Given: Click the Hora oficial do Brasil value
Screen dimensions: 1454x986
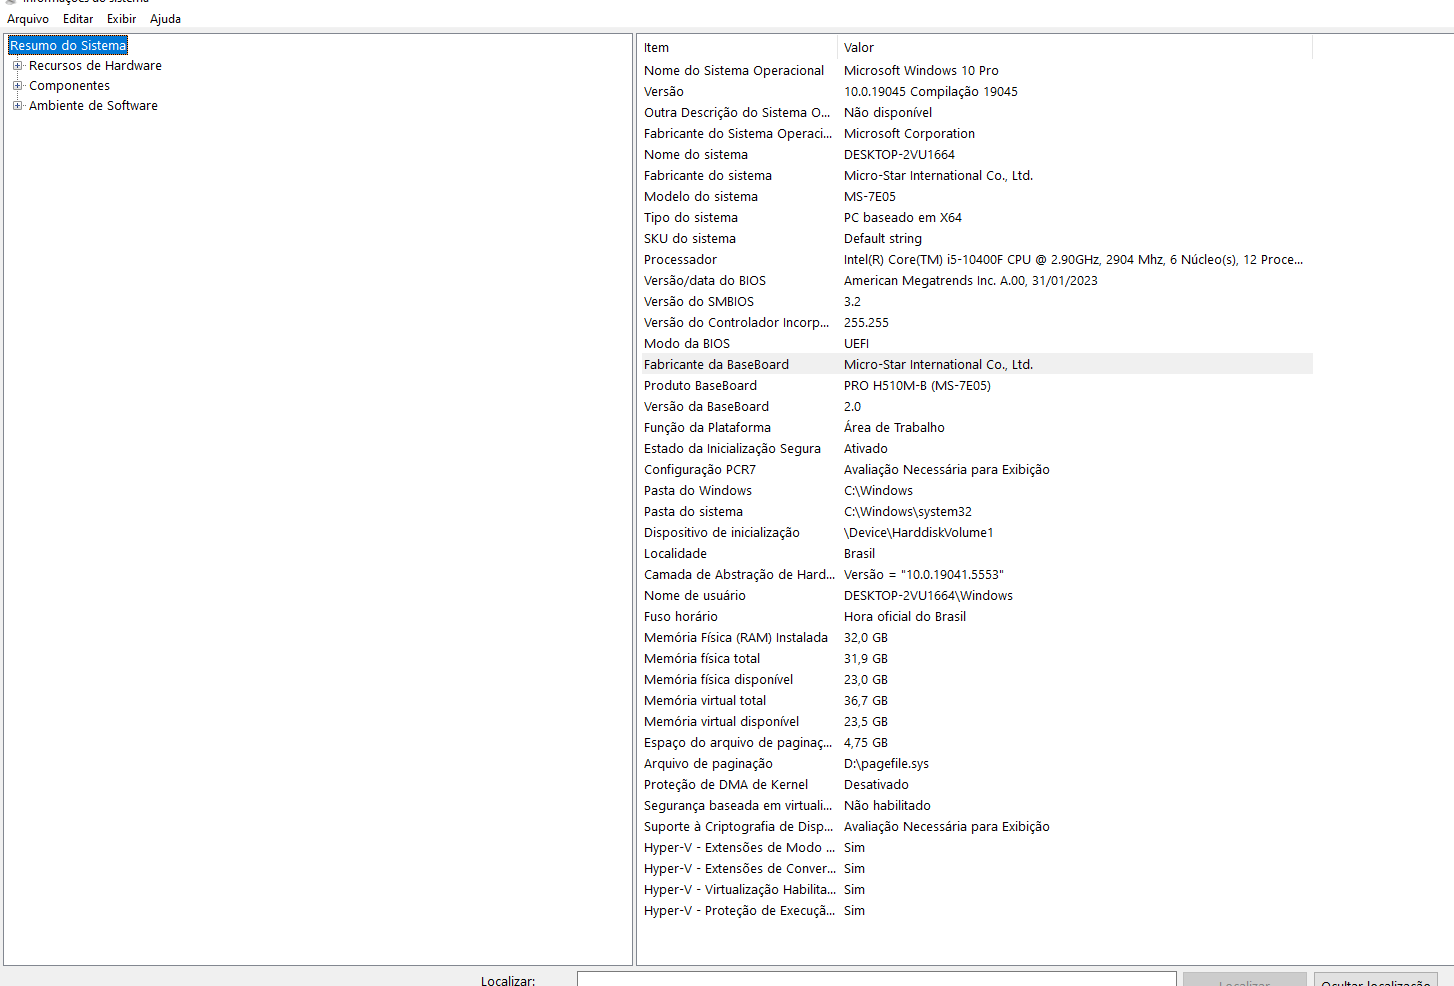Looking at the screenshot, I should pyautogui.click(x=905, y=617).
